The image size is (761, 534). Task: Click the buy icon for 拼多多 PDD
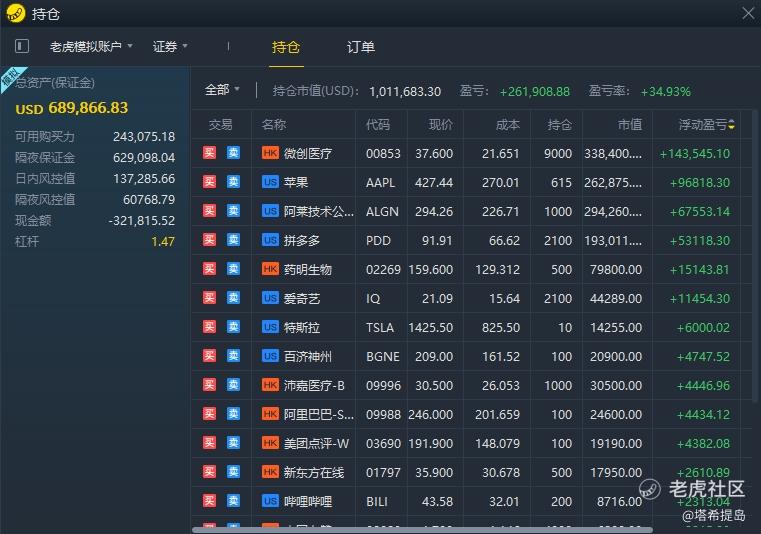[x=209, y=240]
